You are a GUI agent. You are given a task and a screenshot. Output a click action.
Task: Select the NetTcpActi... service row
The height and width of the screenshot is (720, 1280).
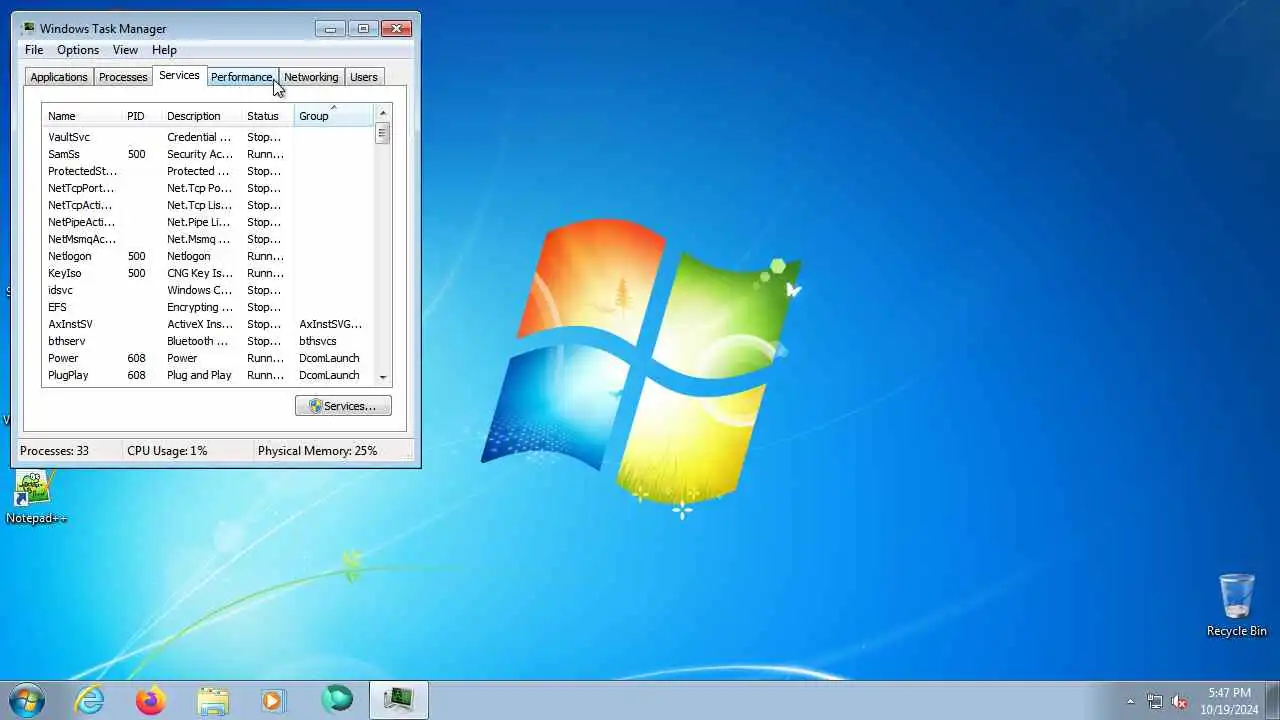tap(207, 205)
